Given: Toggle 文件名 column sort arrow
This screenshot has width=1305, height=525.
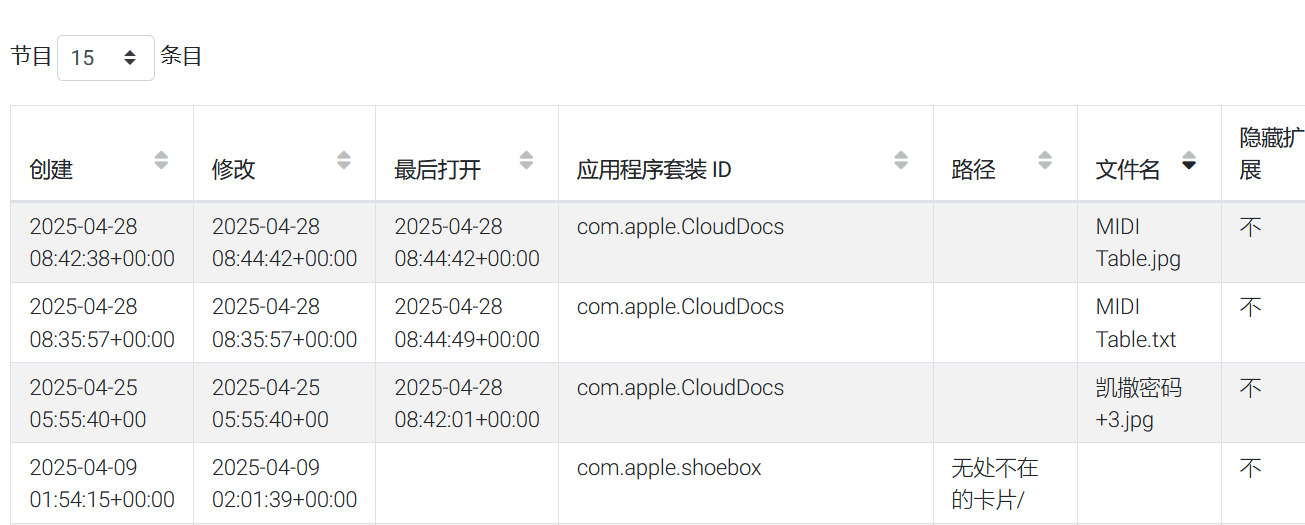Looking at the screenshot, I should tap(1189, 160).
